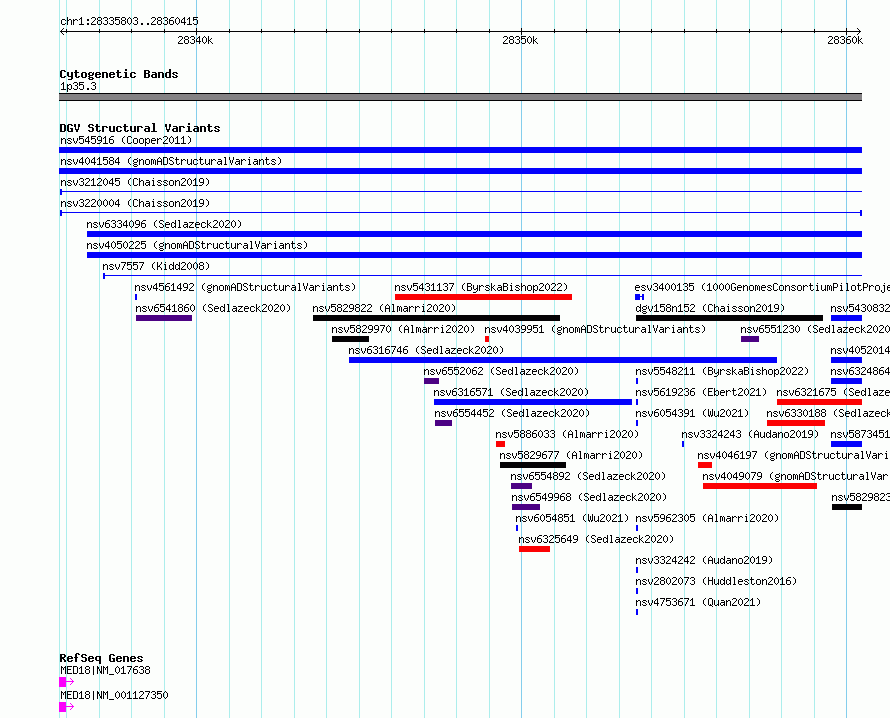The image size is (890, 718).
Task: Click the nsv6334096 (Sedlazeck2020) blue bar
Action: tap(474, 234)
